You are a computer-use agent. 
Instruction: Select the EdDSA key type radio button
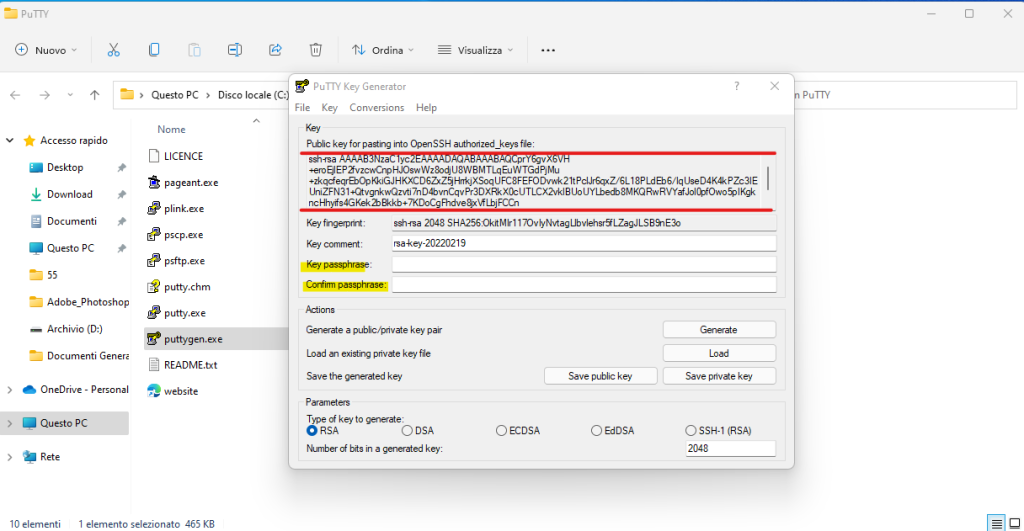point(596,430)
